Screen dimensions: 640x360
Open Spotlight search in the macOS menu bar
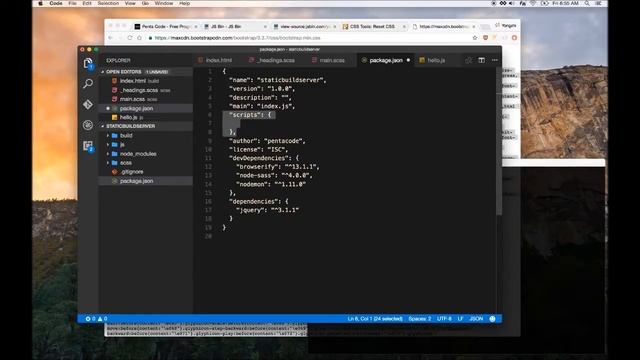(x=587, y=3)
